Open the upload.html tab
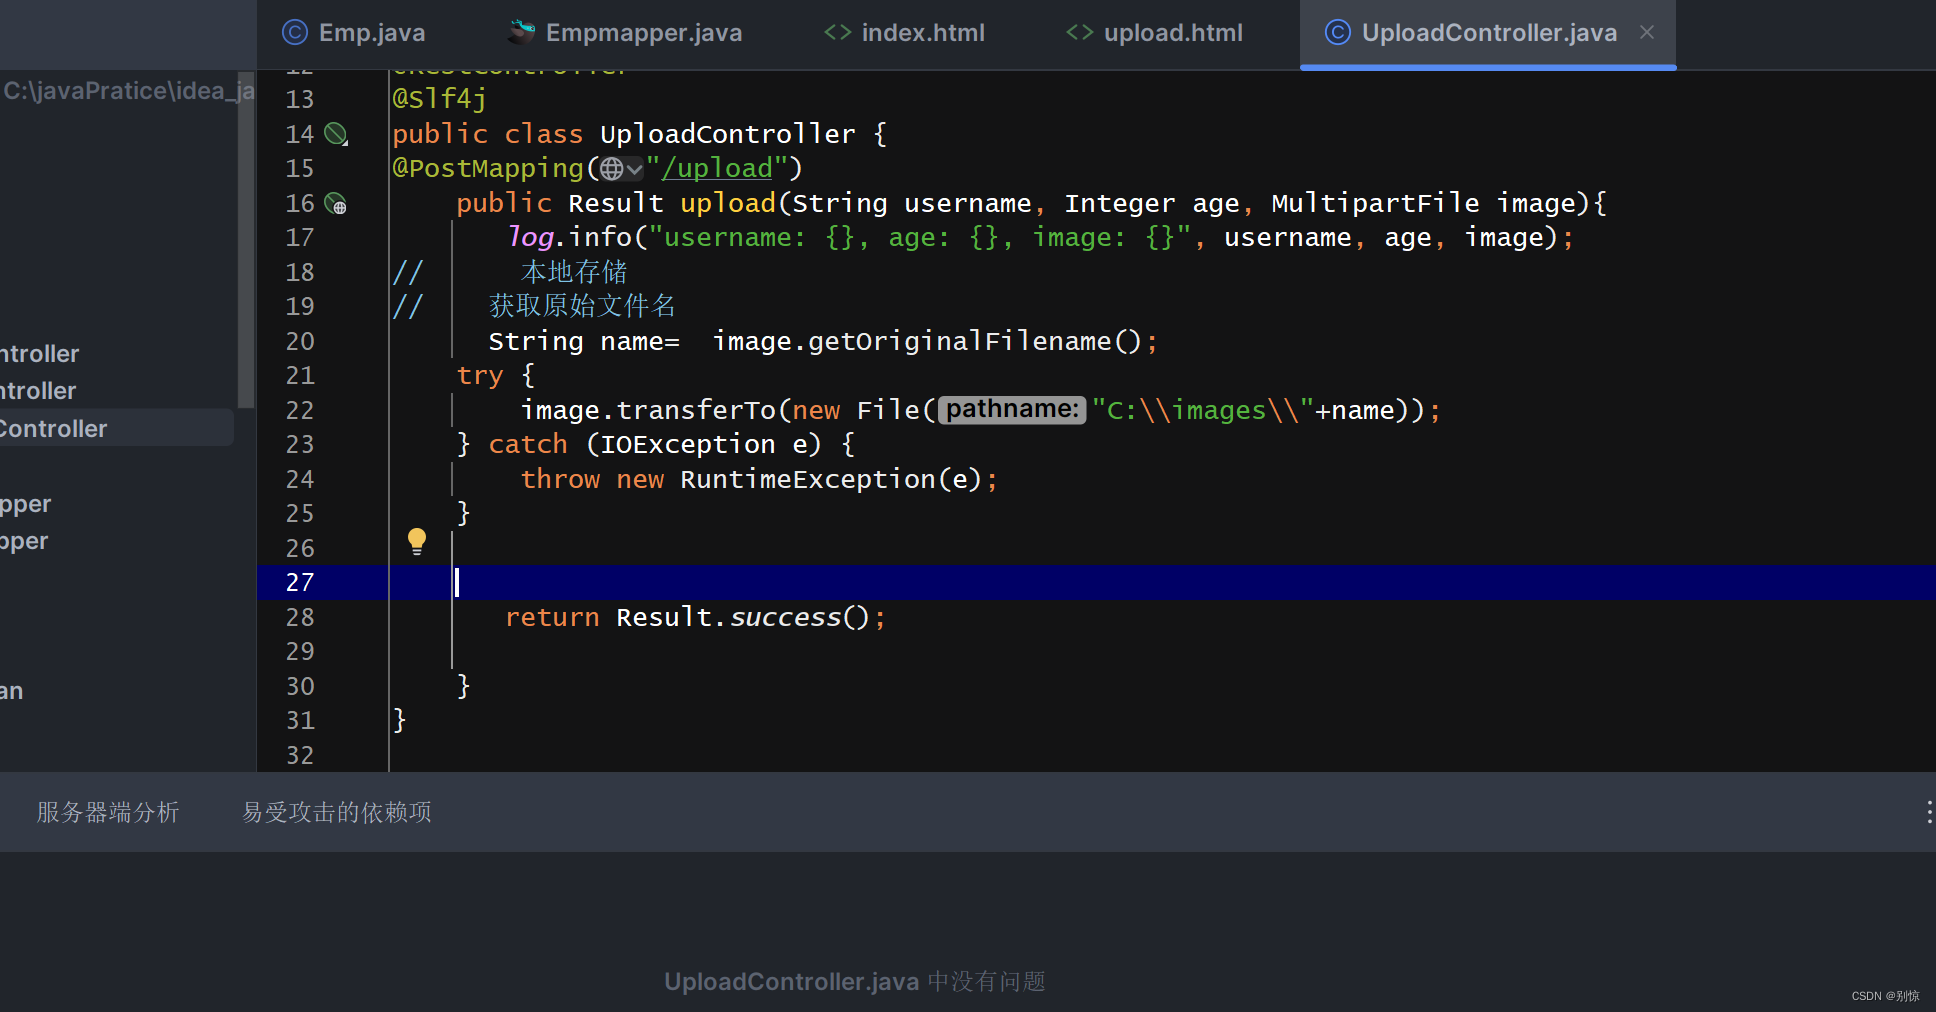This screenshot has height=1012, width=1936. click(1172, 32)
